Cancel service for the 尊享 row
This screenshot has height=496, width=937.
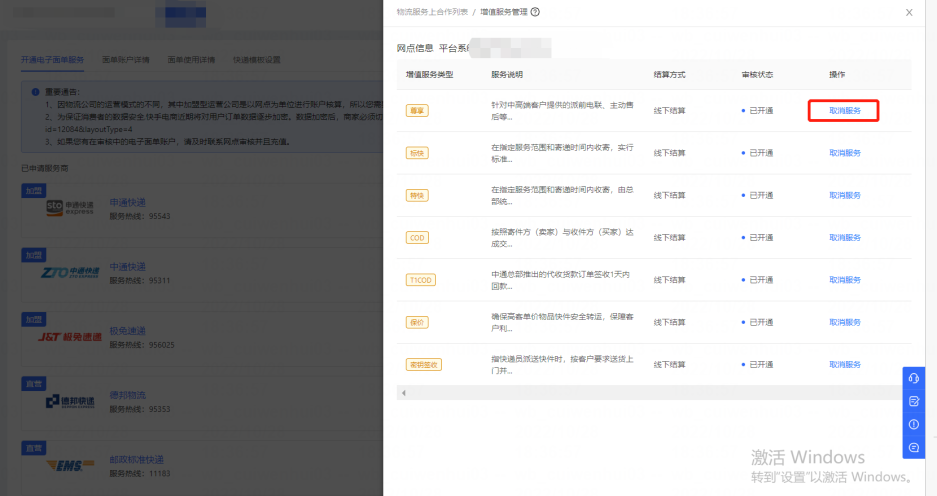[x=844, y=111]
